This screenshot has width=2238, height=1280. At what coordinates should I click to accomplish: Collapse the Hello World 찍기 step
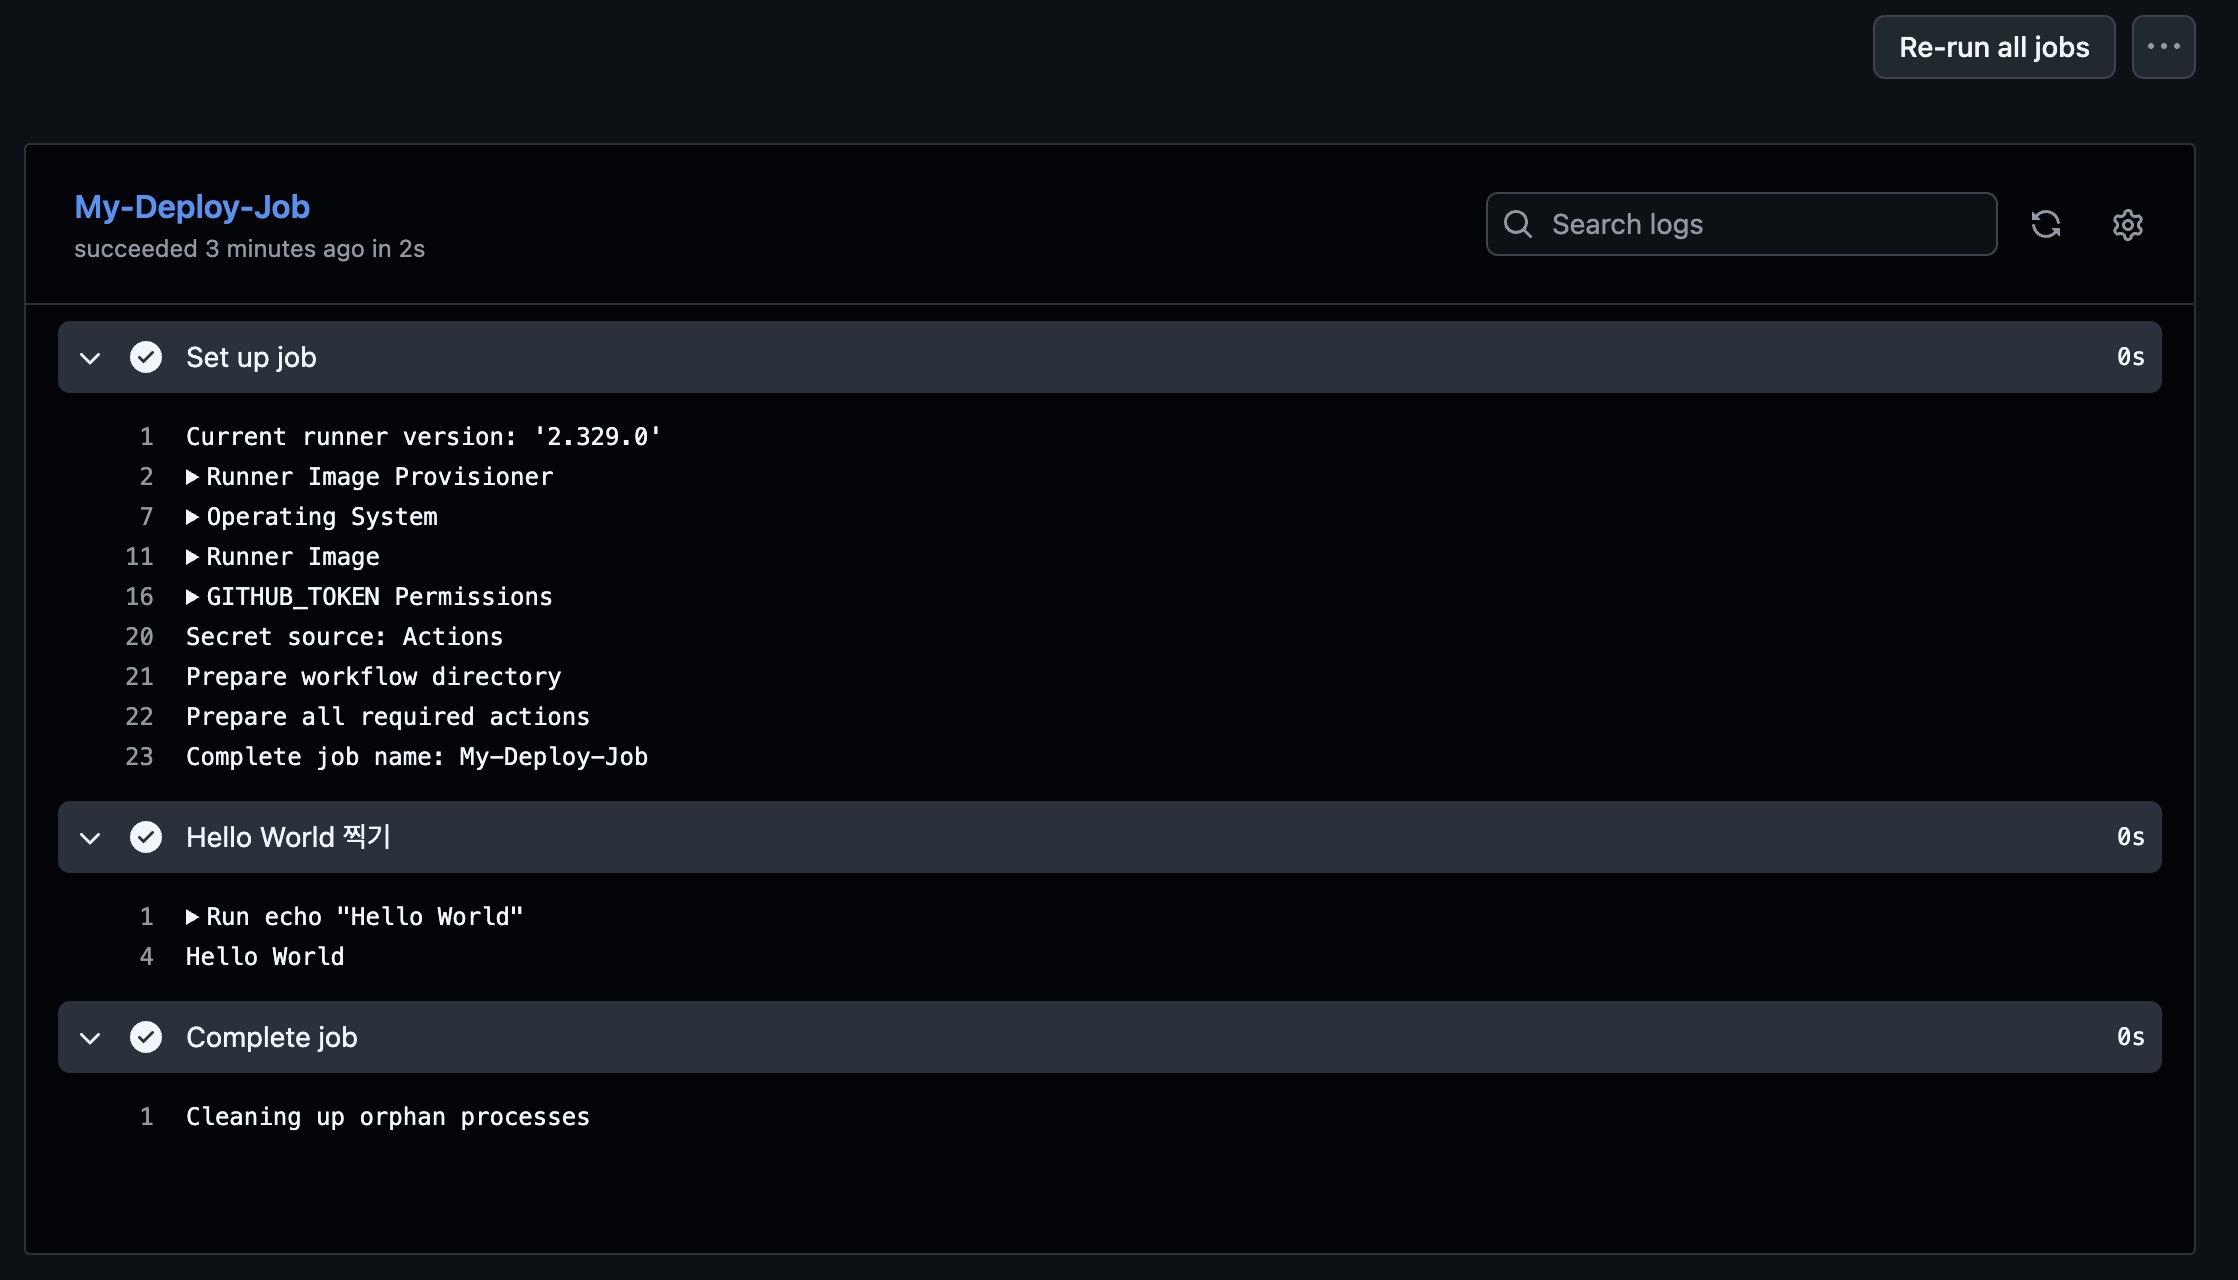point(90,837)
